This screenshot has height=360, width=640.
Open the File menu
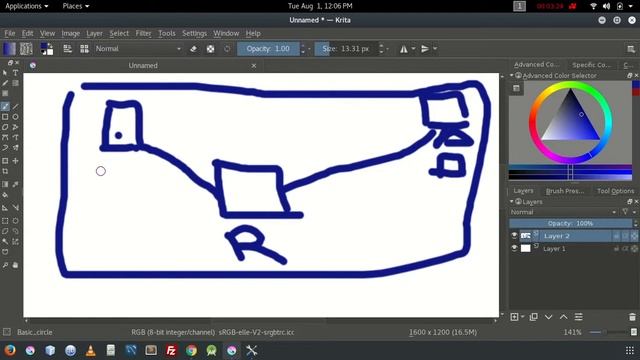[9, 33]
